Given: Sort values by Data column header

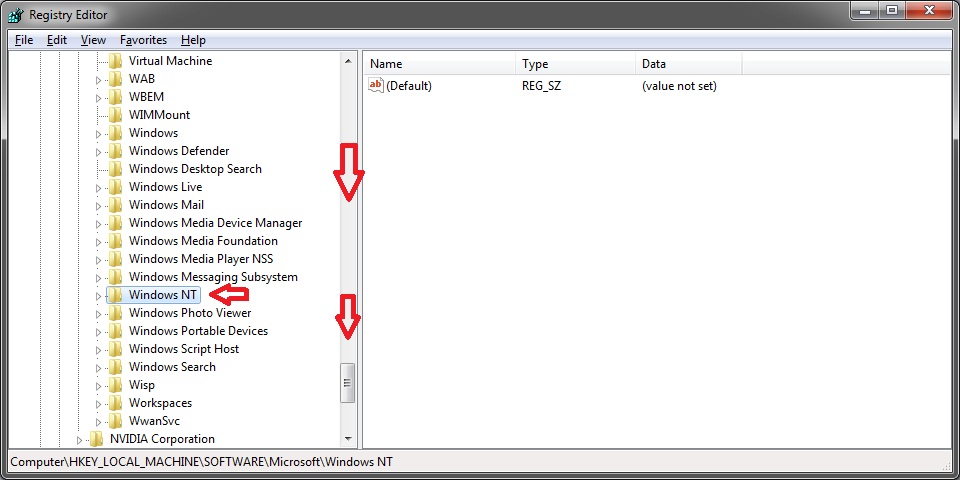Looking at the screenshot, I should click(x=689, y=64).
